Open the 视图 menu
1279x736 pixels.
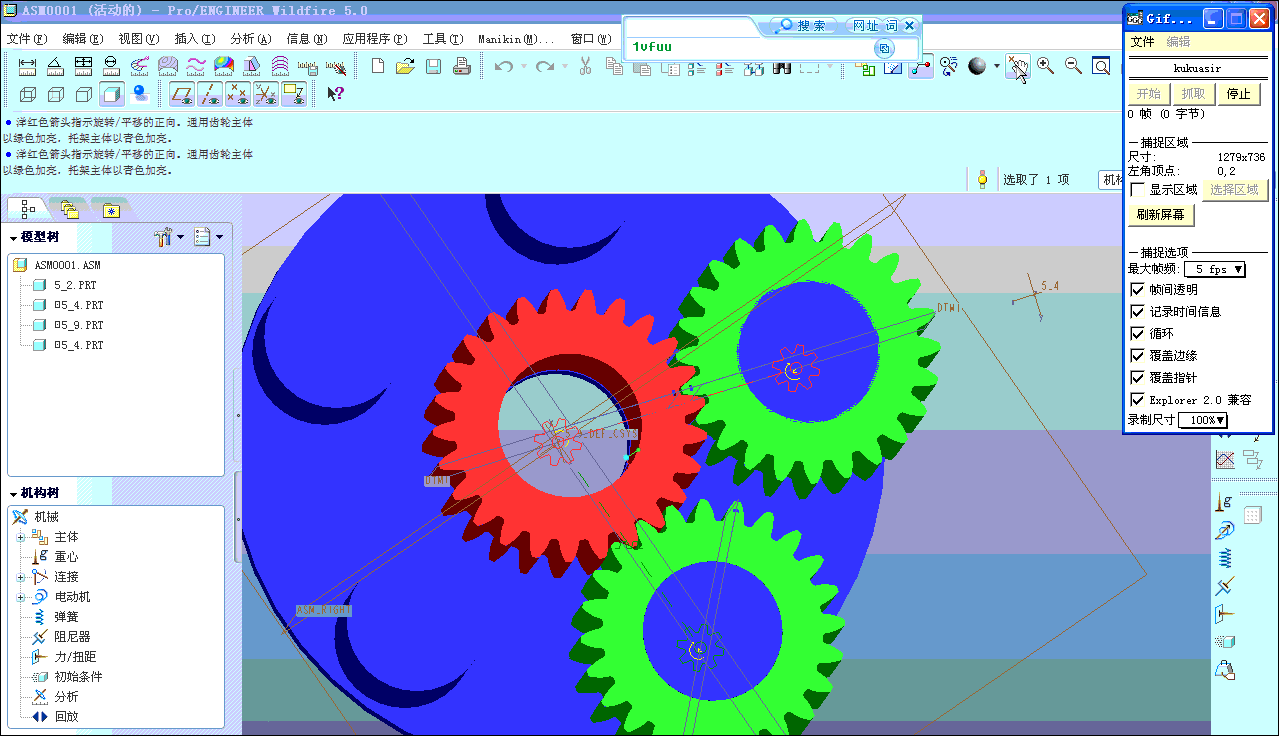tap(138, 39)
